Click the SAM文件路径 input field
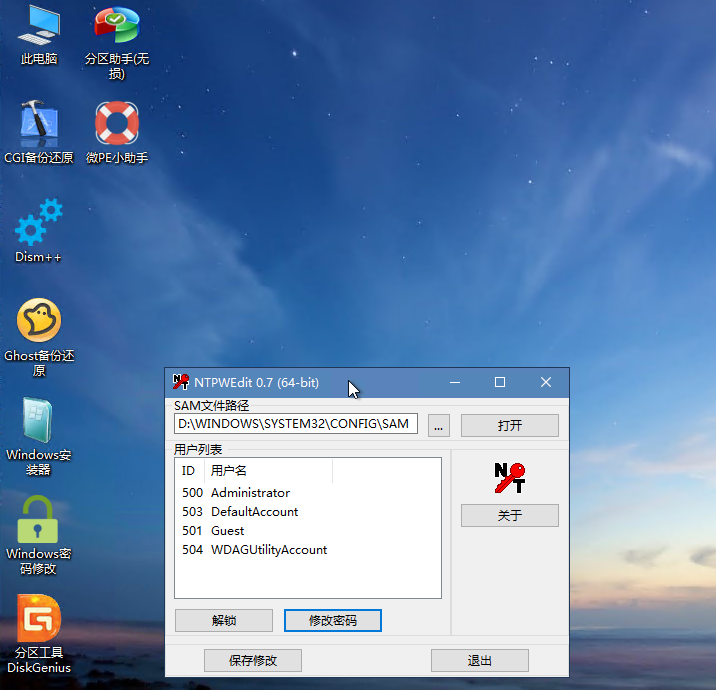Viewport: 716px width, 690px height. click(x=295, y=424)
